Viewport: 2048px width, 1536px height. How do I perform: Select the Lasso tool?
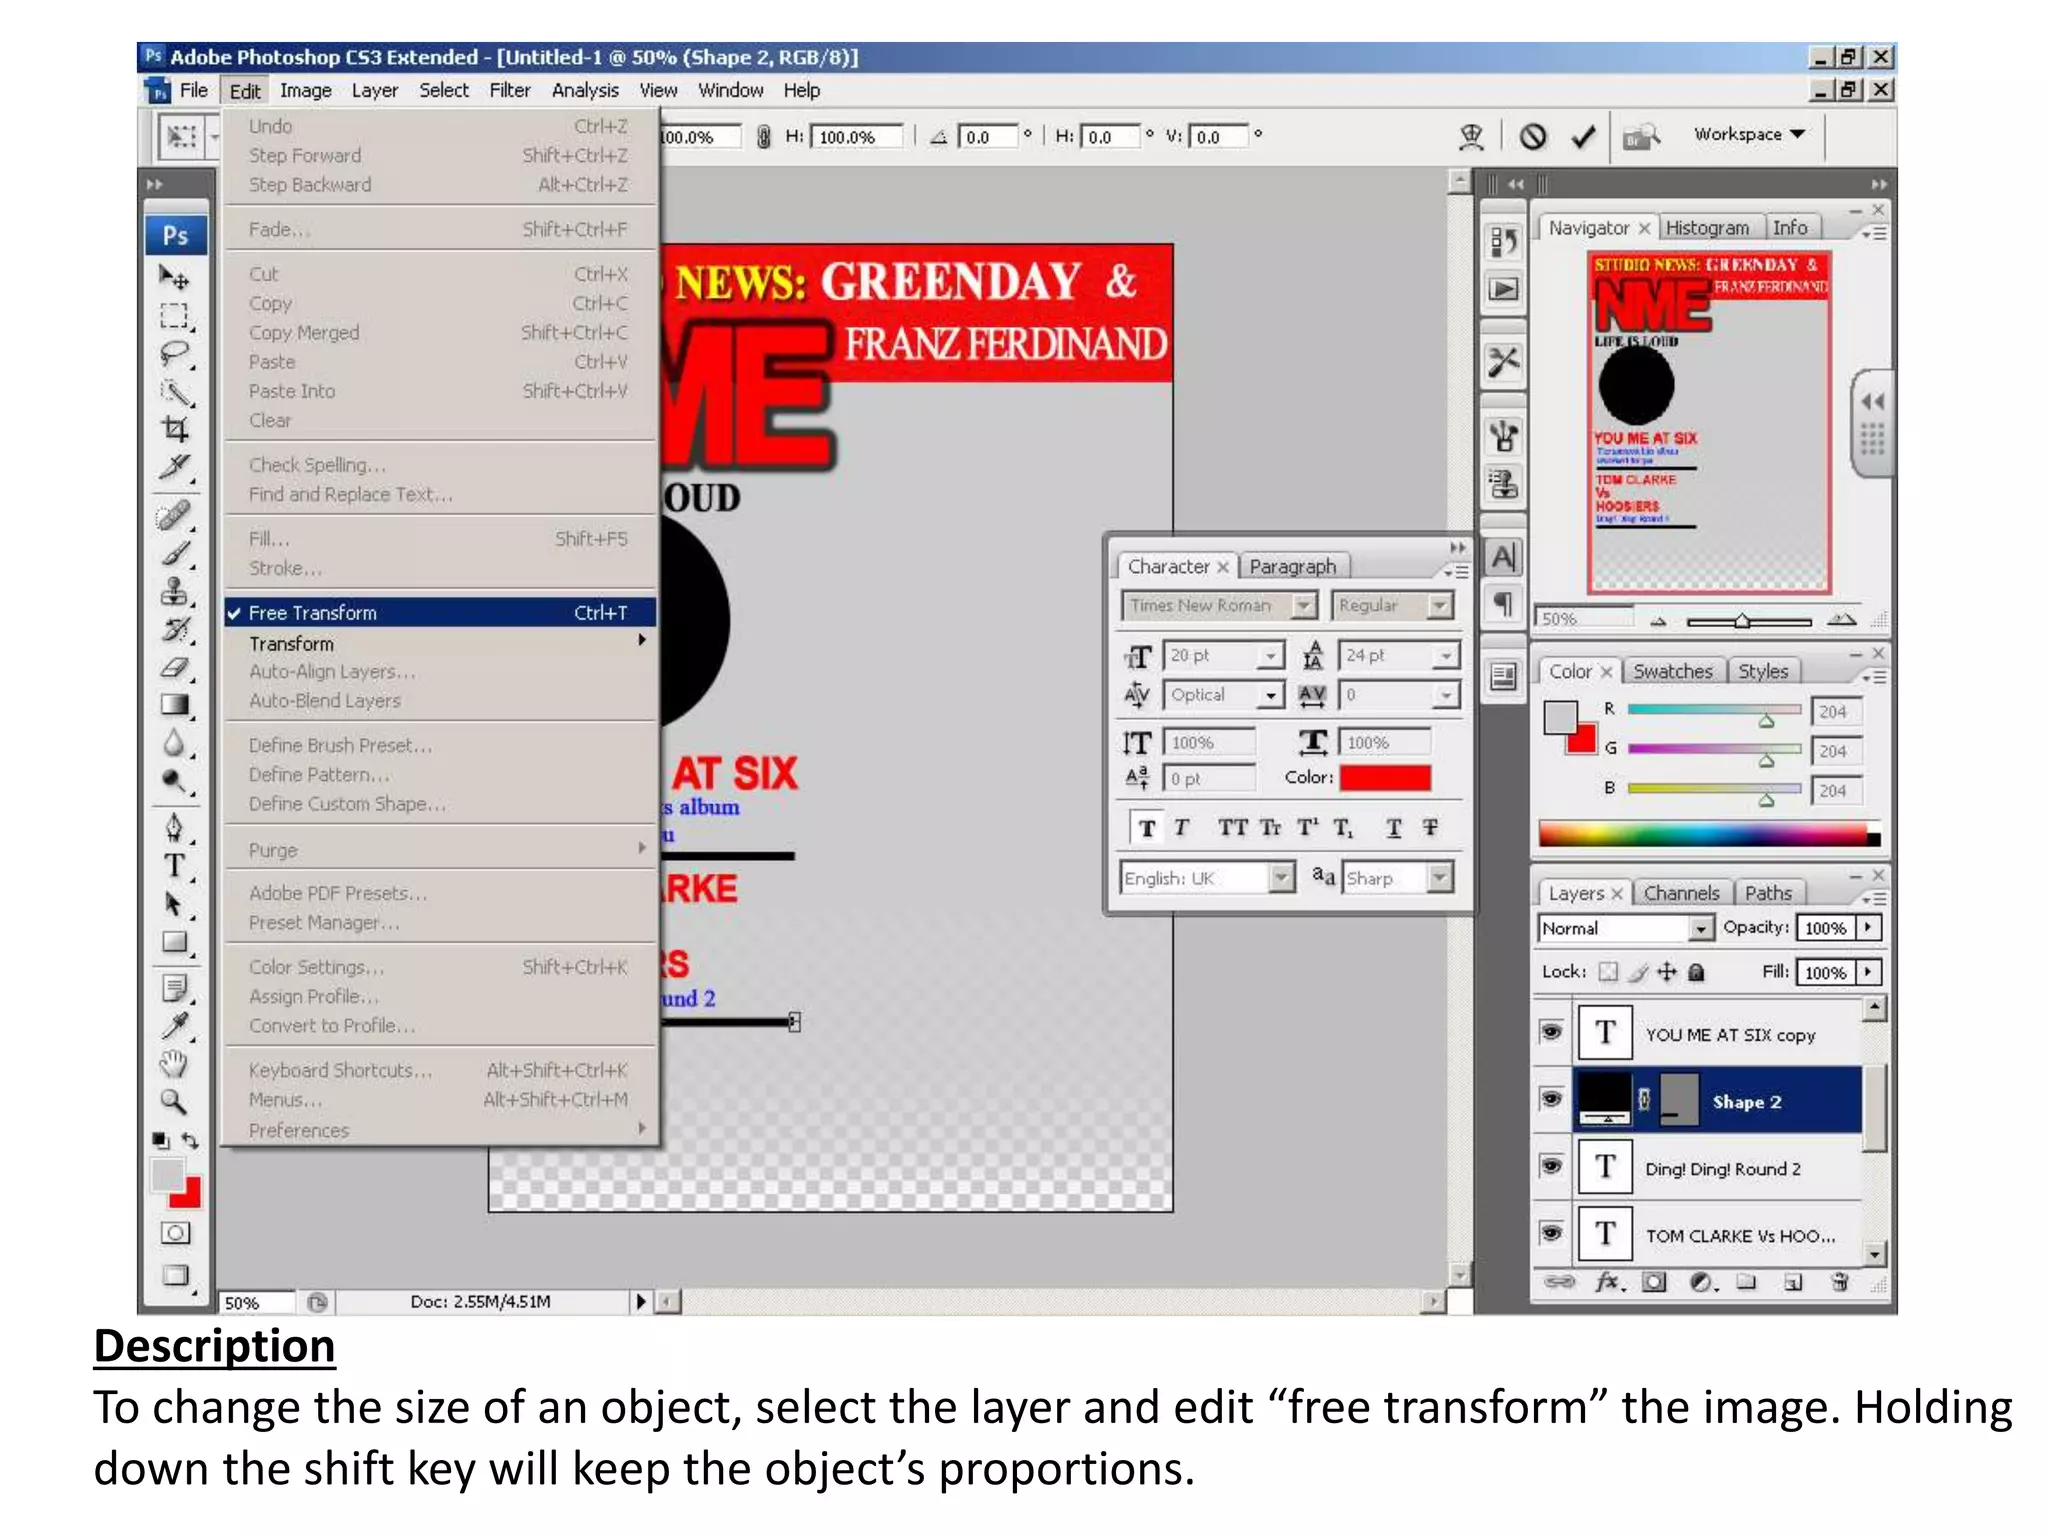[x=174, y=354]
